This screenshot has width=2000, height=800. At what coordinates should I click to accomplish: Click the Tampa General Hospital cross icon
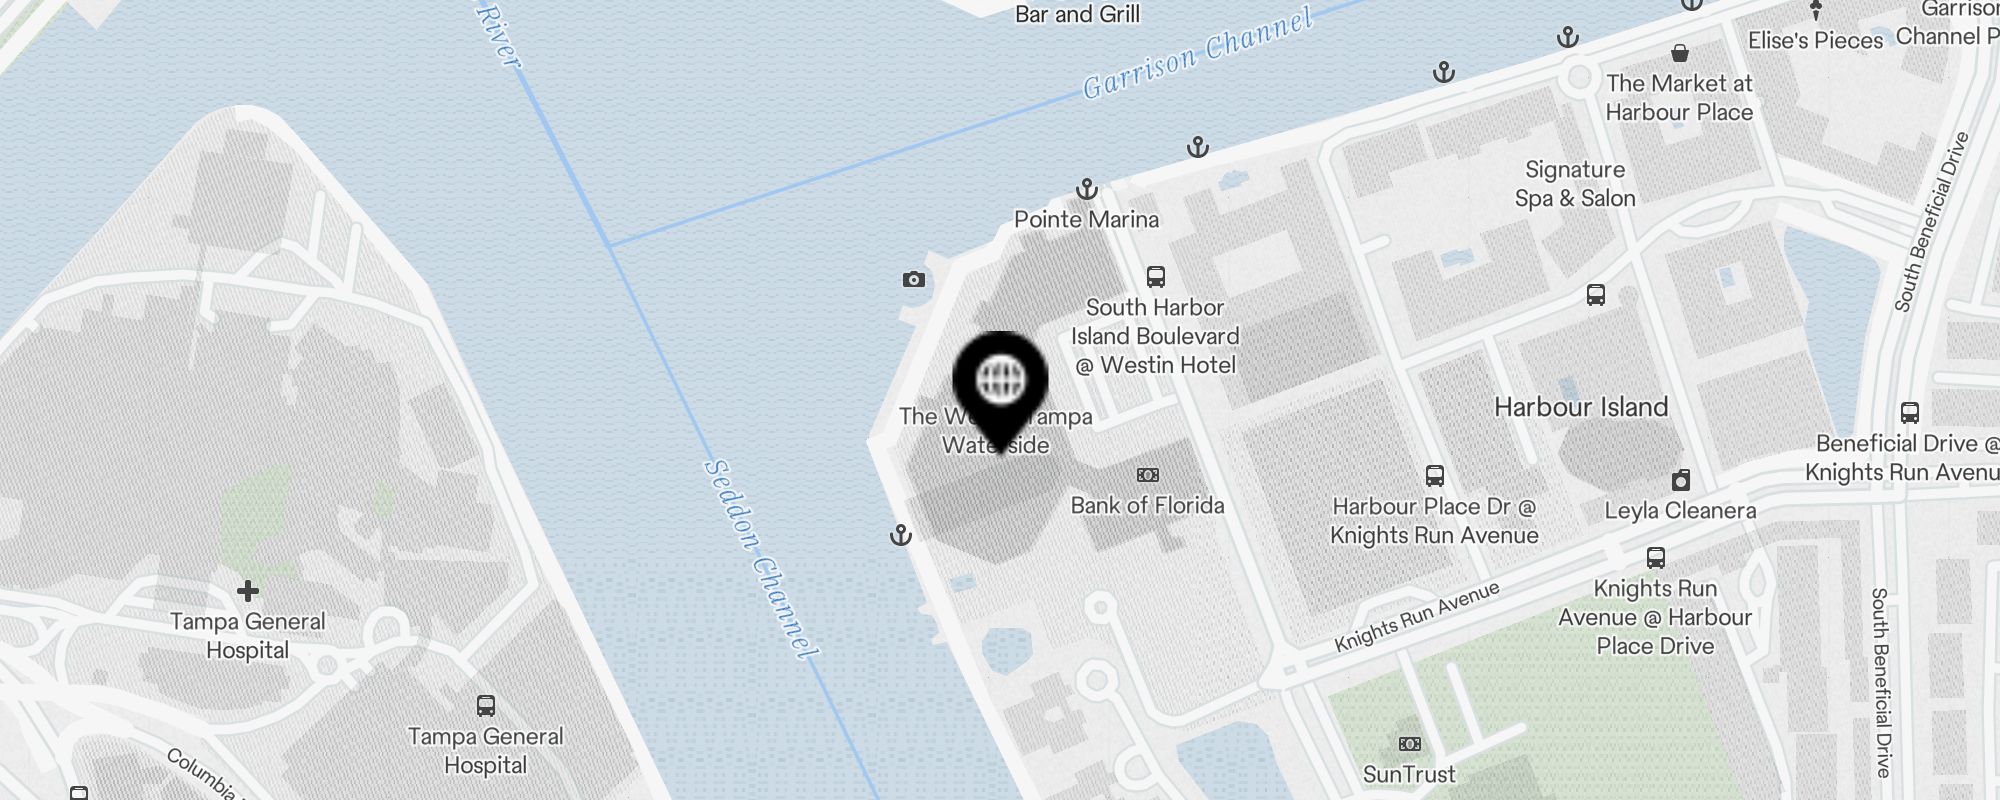tap(248, 591)
